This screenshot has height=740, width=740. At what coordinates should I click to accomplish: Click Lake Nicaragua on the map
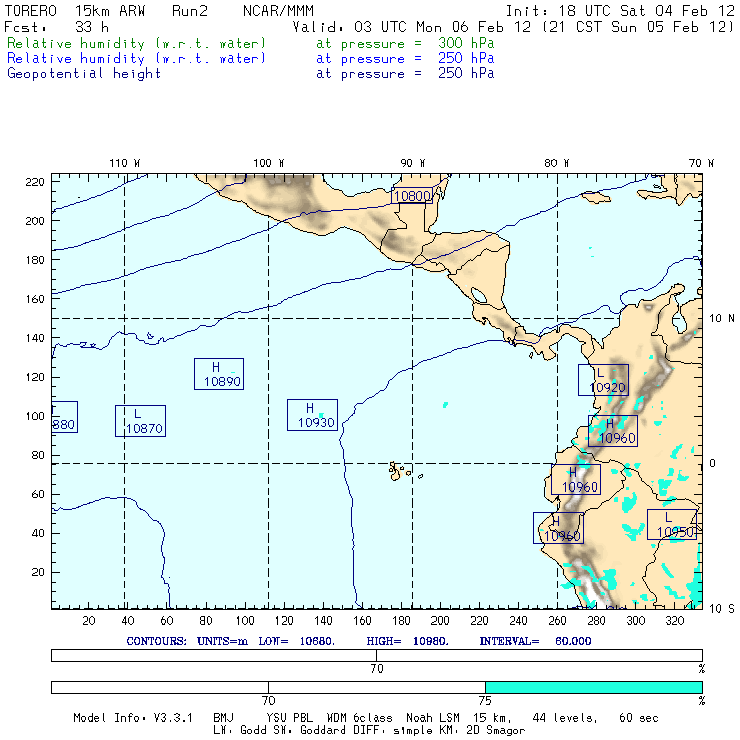pos(479,295)
